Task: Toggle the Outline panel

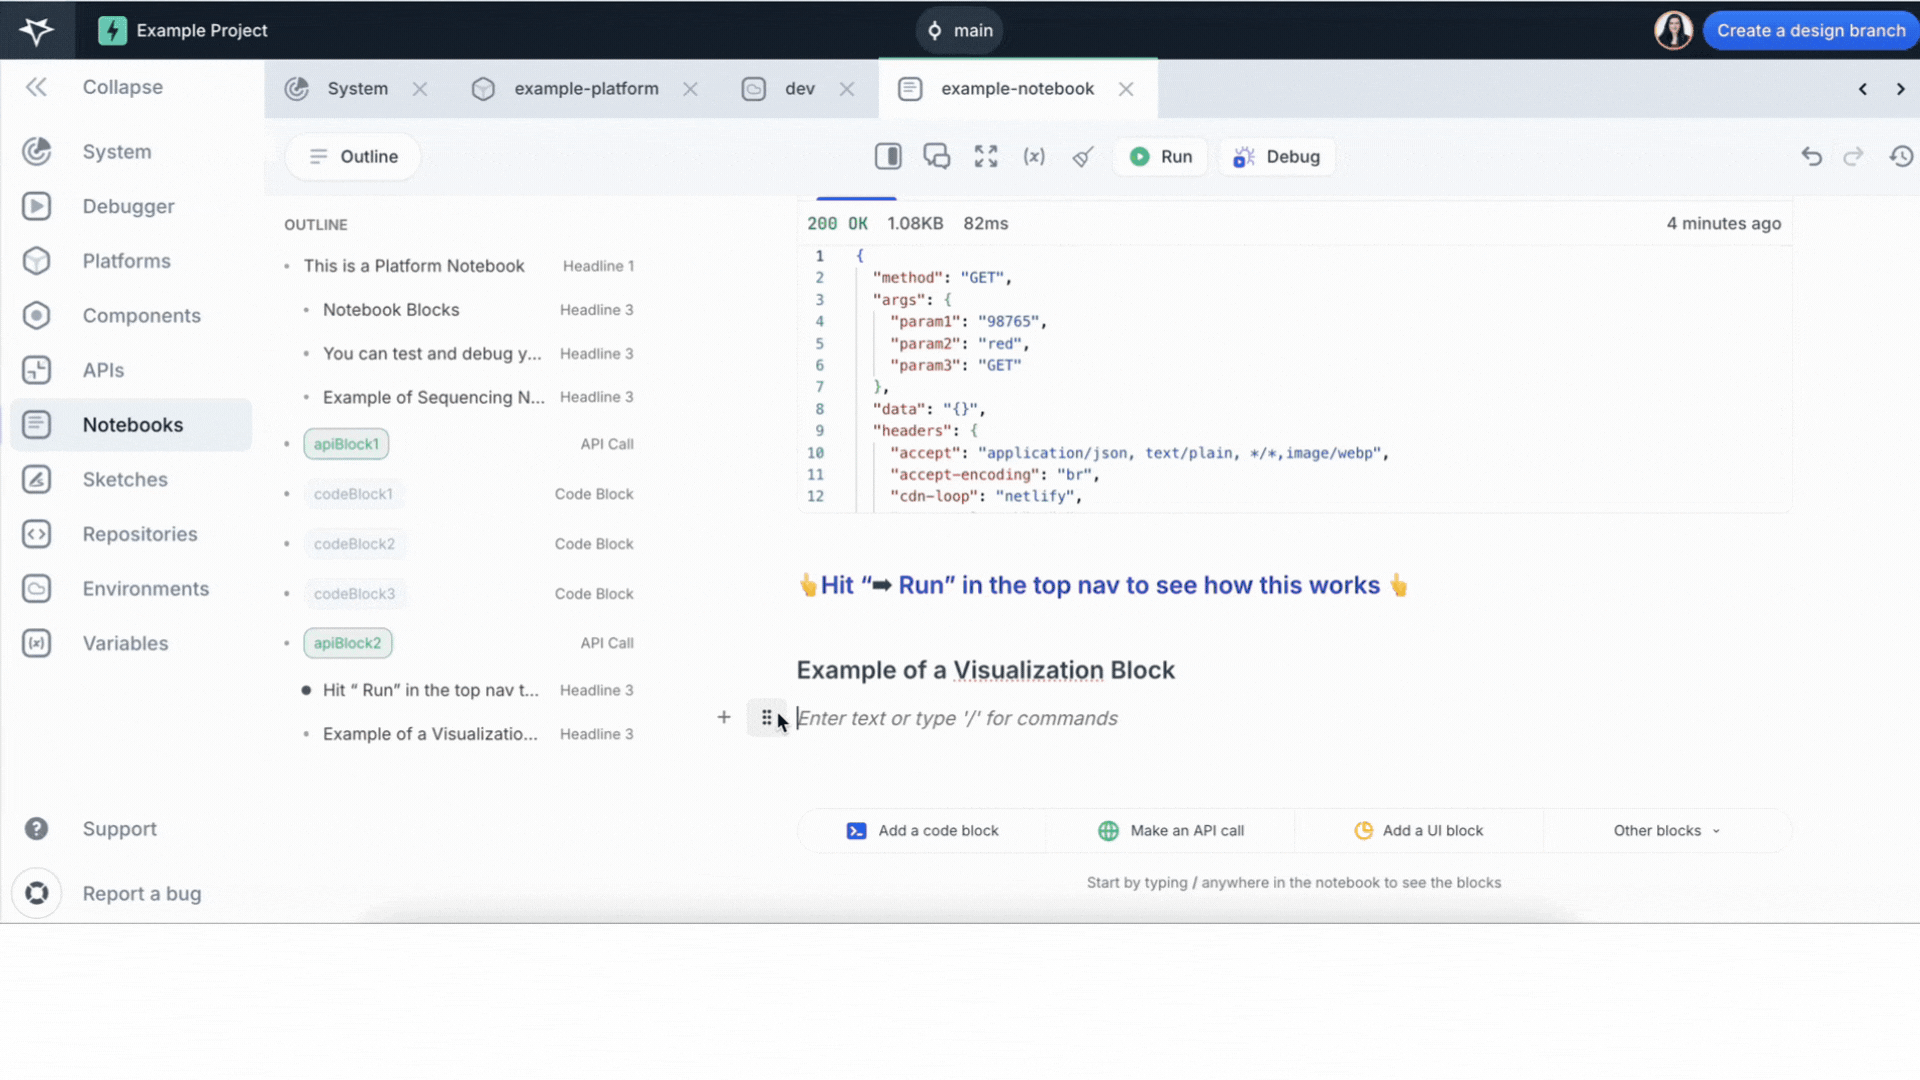Action: point(353,157)
